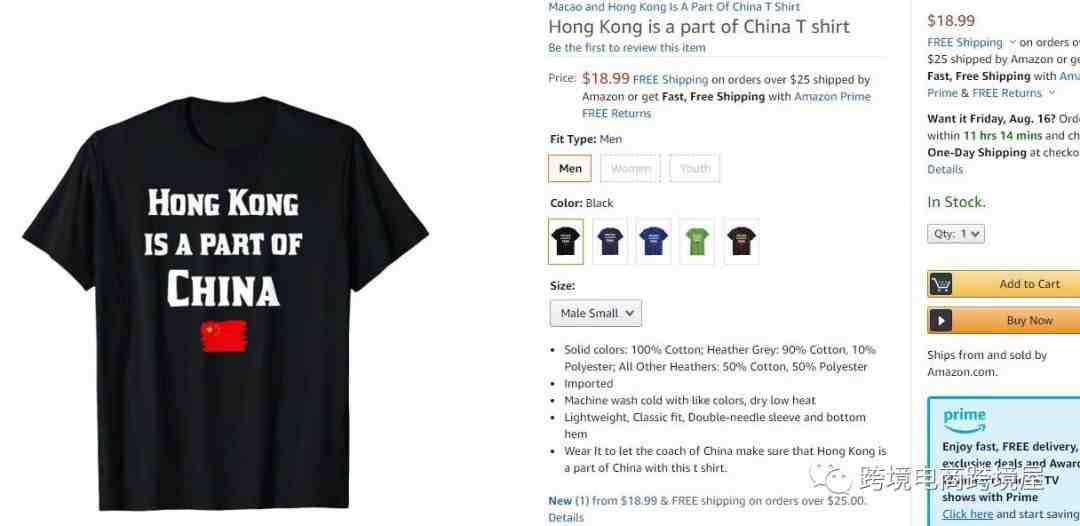Select the navy shirt color swatch
Image resolution: width=1080 pixels, height=526 pixels.
(610, 241)
